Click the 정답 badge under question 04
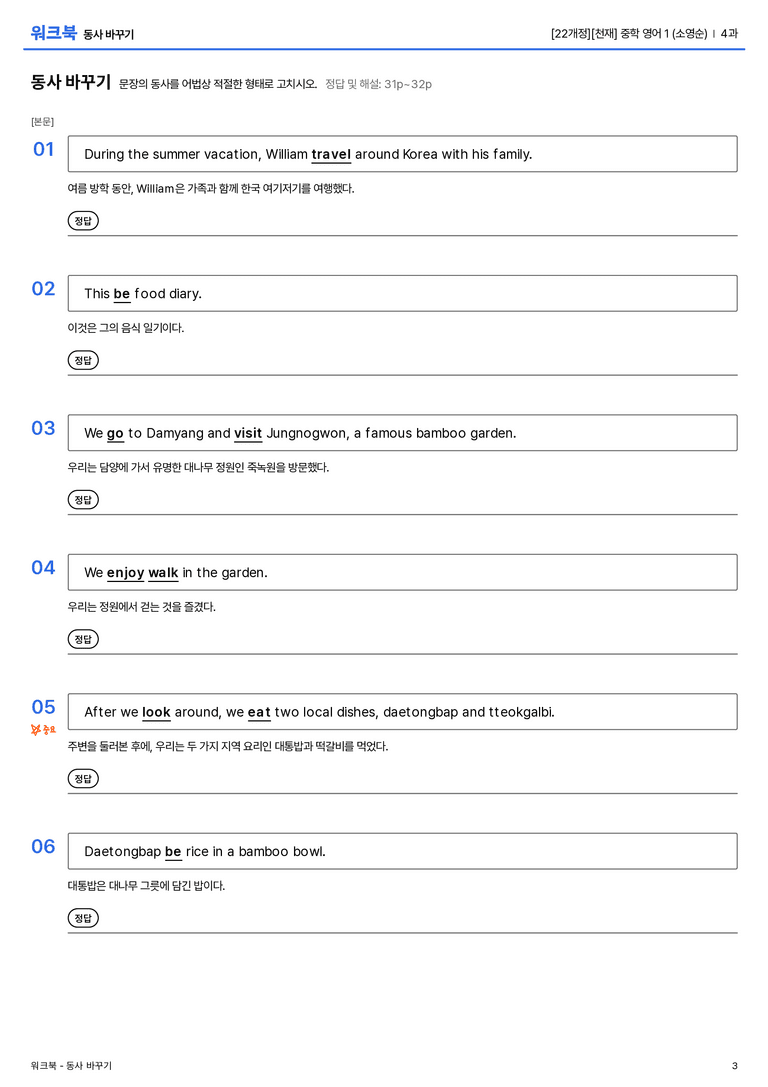The image size is (768, 1087). tap(83, 638)
